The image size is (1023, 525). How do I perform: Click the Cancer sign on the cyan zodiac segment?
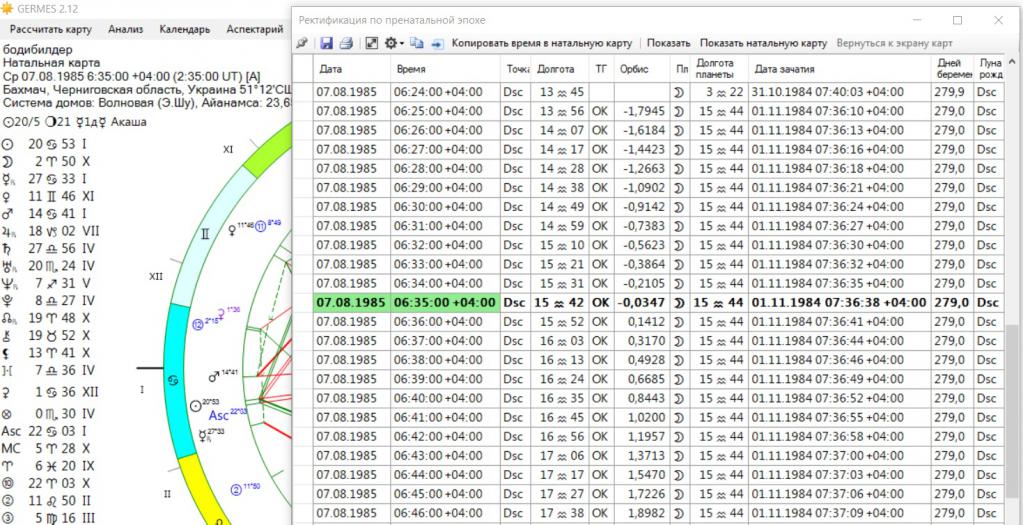pos(174,381)
